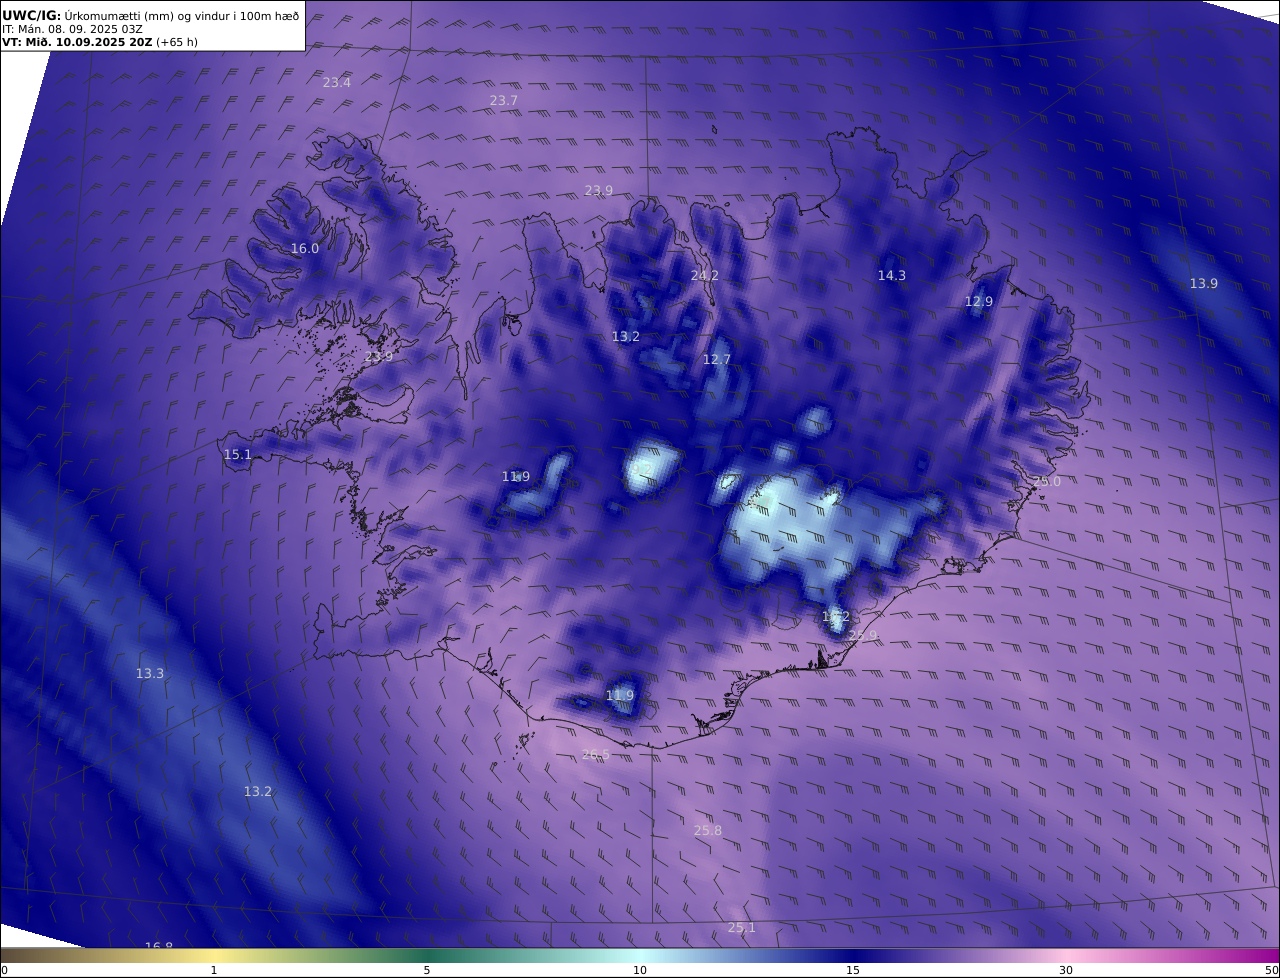Click the 25.0 value near the east coast
Screen dimensions: 1280x978
point(1047,482)
